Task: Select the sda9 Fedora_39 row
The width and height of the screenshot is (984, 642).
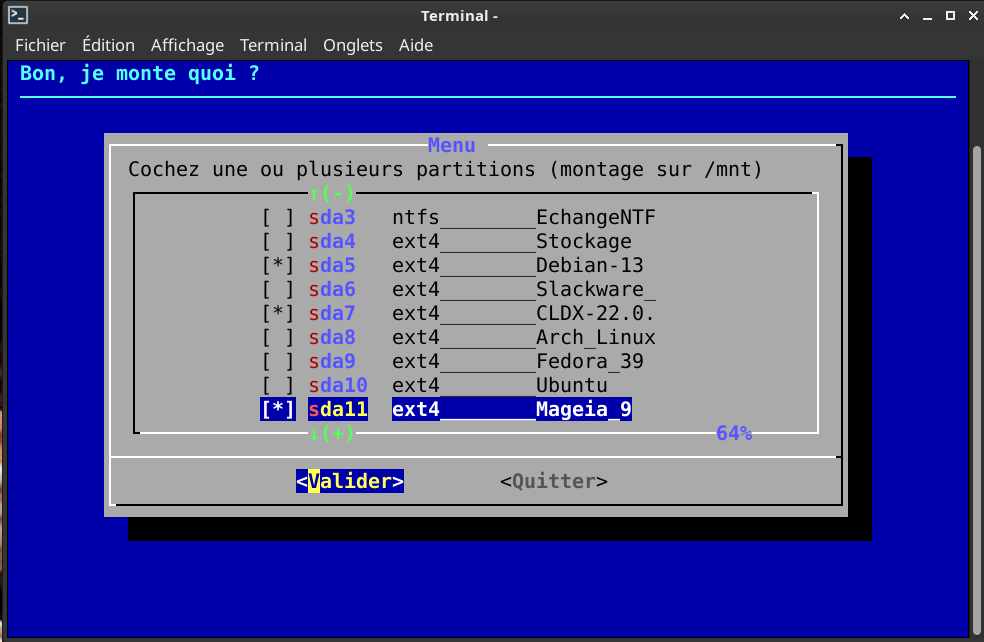Action: coord(458,361)
